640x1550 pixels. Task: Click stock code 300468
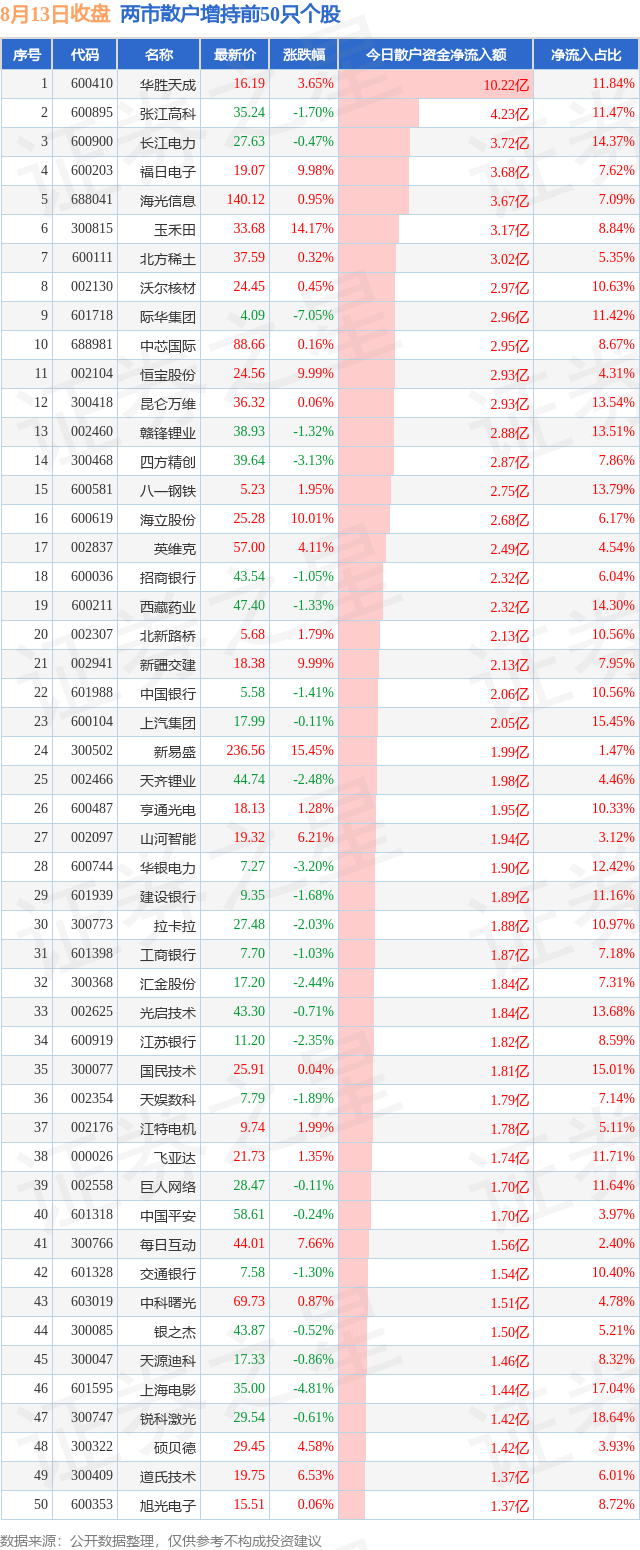[92, 461]
